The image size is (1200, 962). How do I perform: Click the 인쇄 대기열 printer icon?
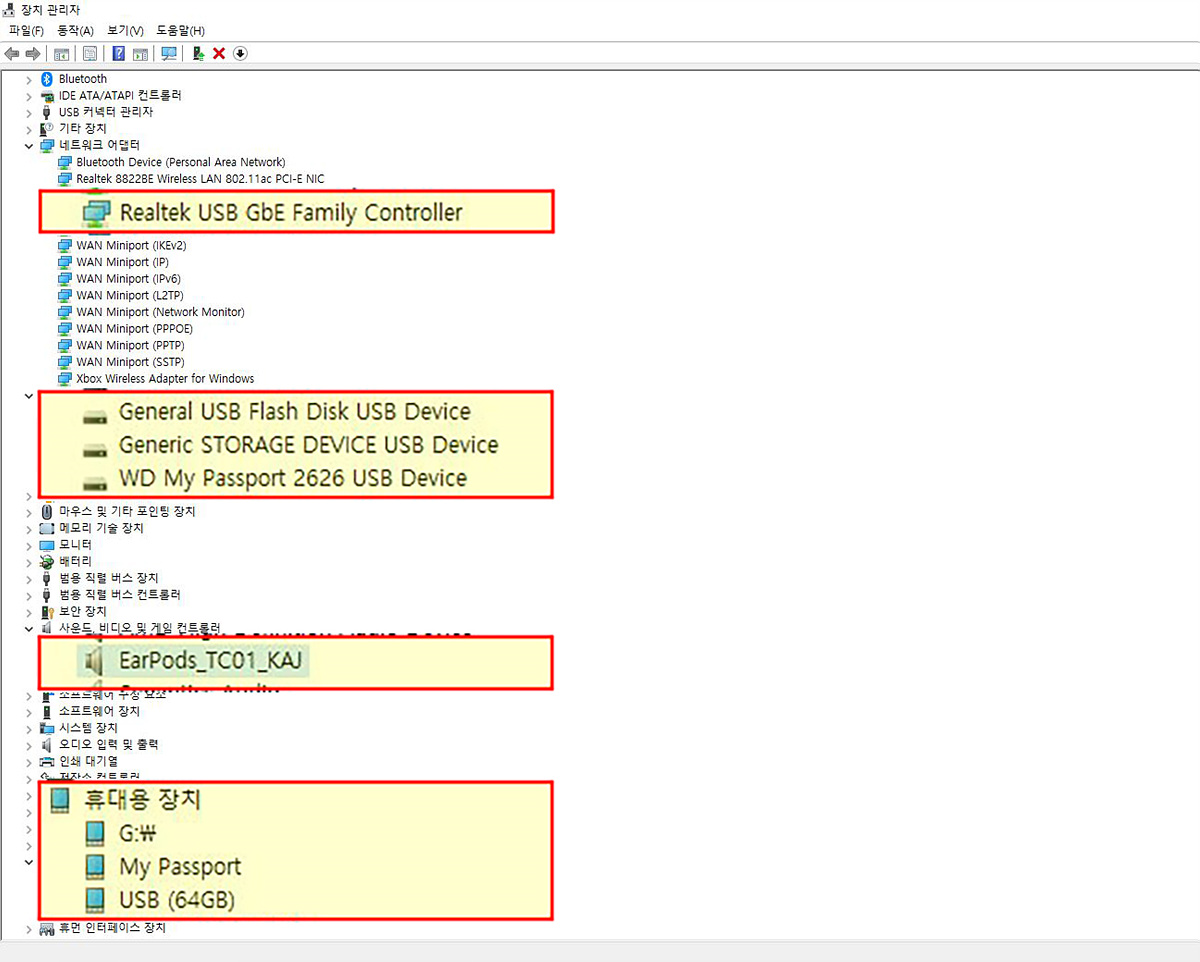[x=46, y=761]
